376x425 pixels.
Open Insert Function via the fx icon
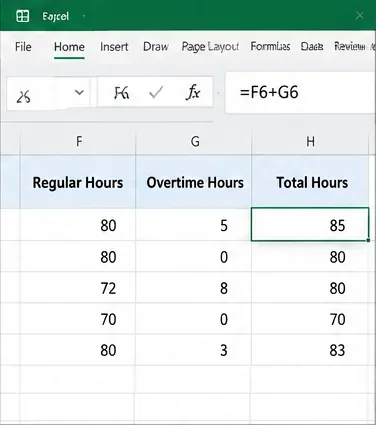point(193,92)
